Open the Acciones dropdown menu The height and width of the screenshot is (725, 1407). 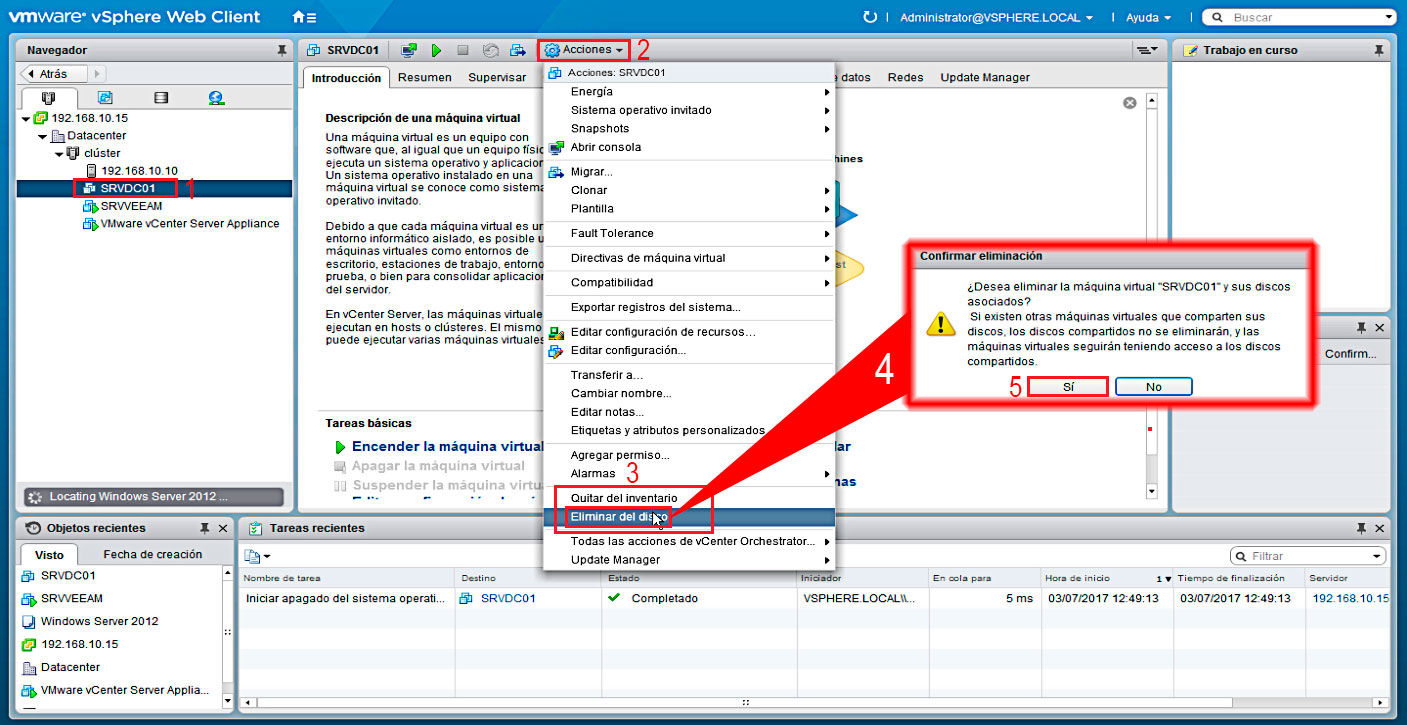[583, 49]
